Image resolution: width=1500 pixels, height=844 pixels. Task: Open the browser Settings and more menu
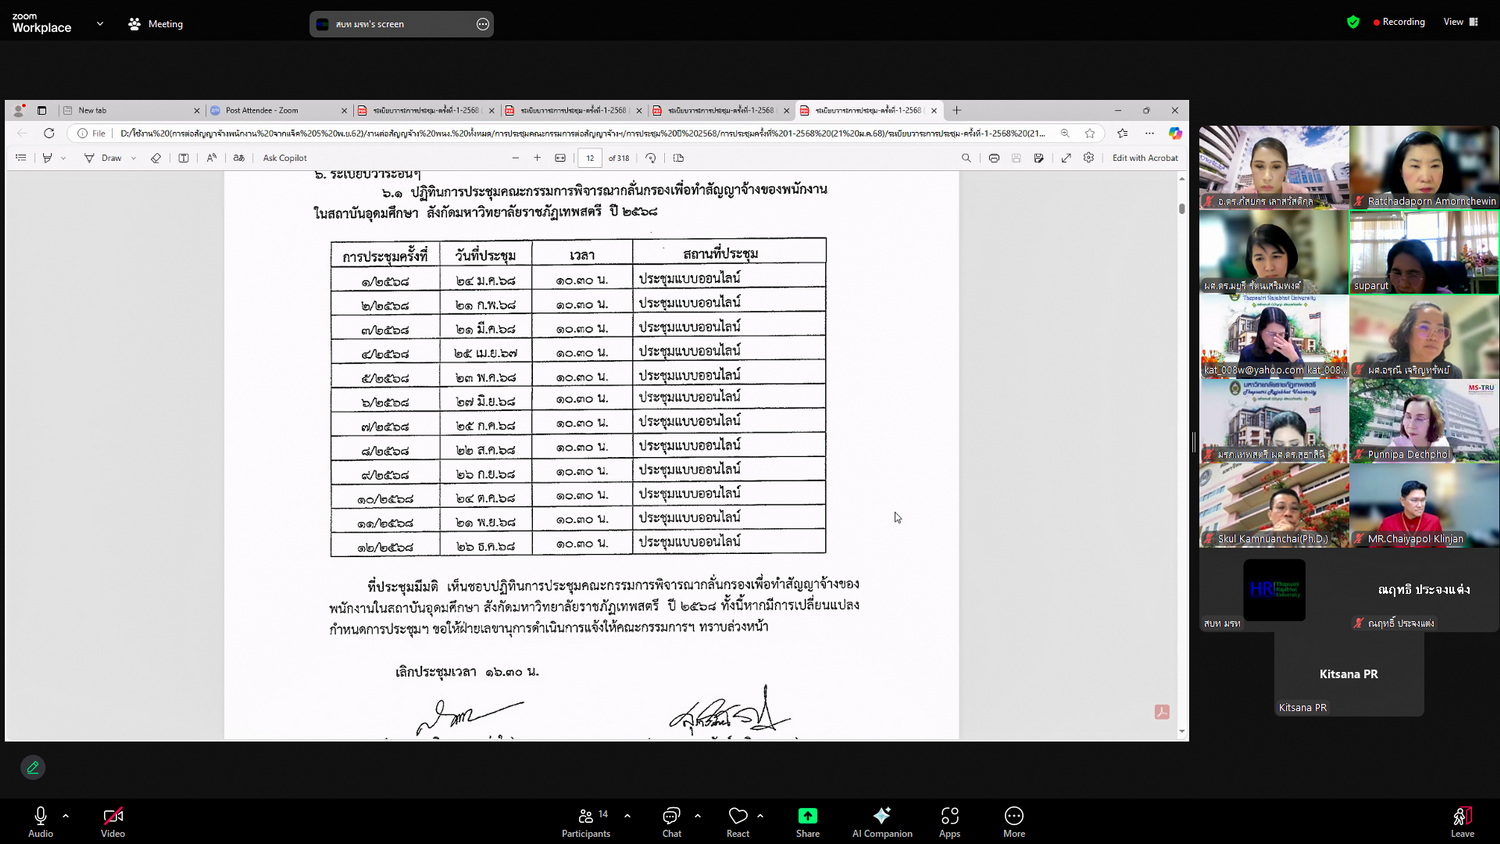pyautogui.click(x=1150, y=133)
